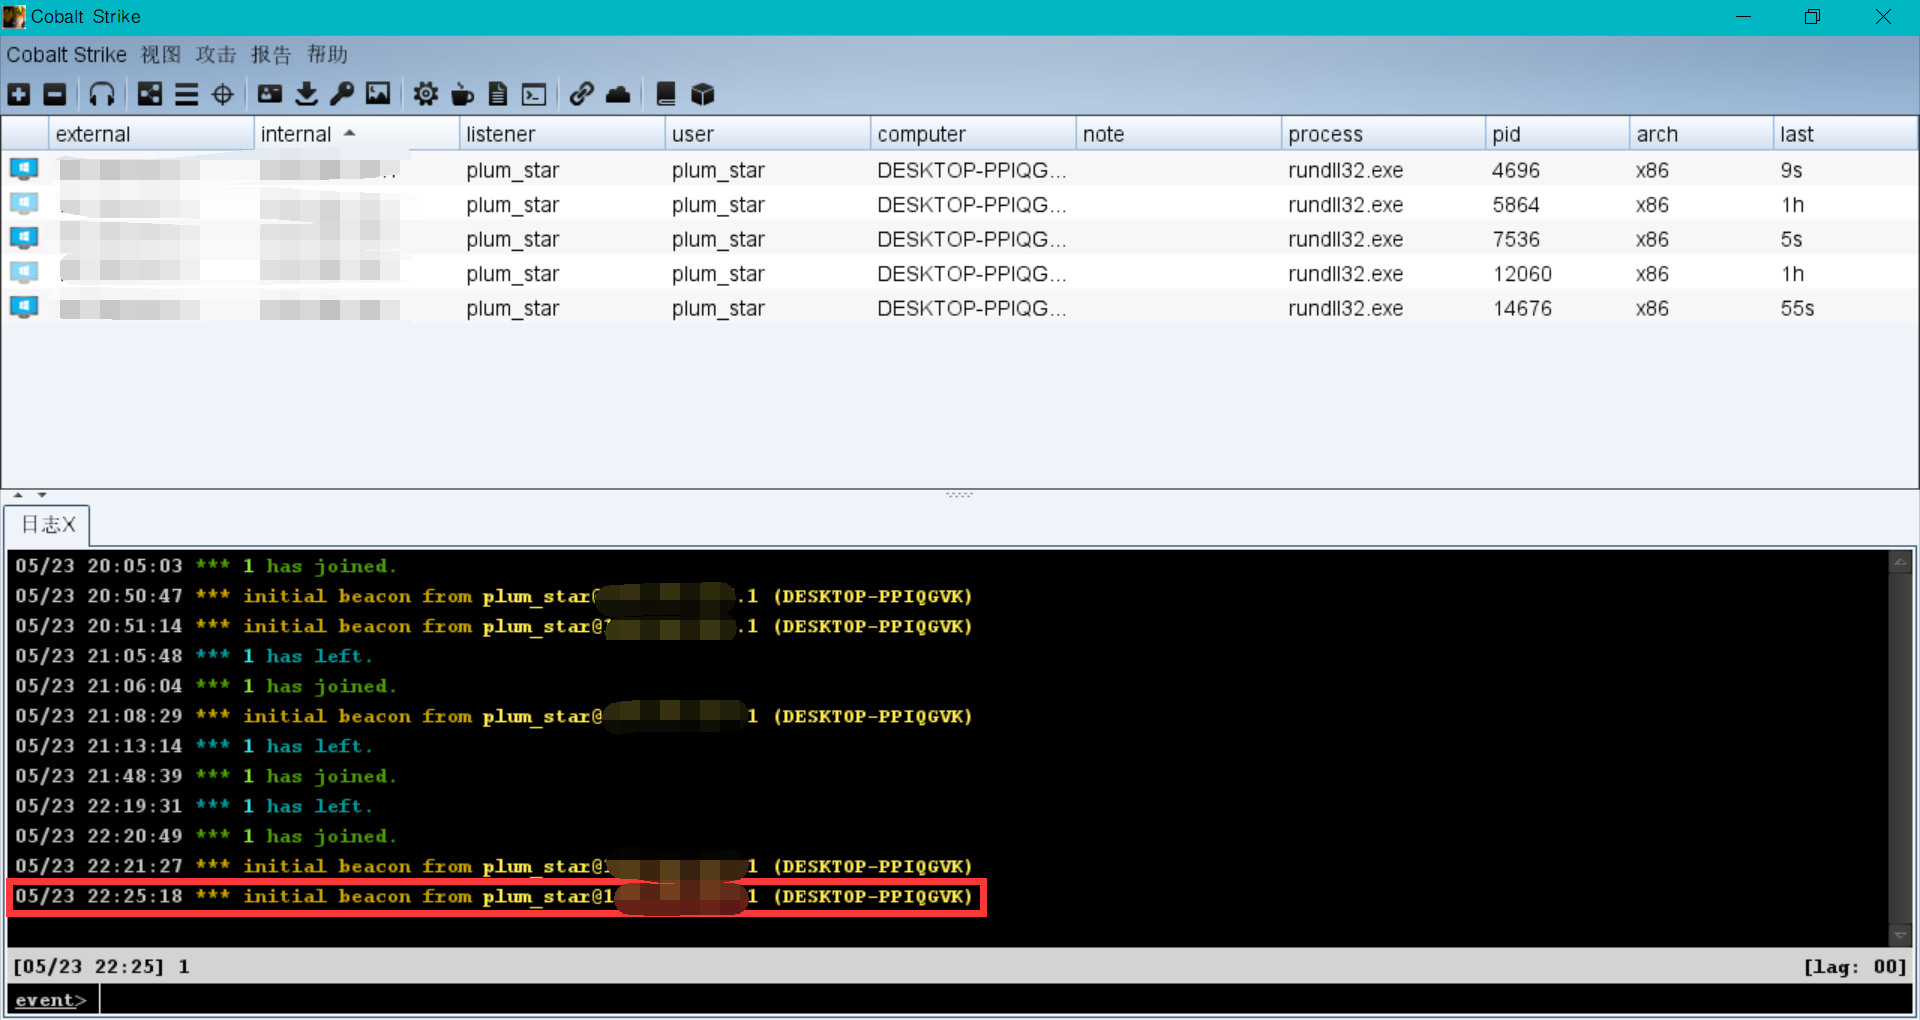Screen dimensions: 1920x1020
Task: Click the cloud icon to manage web server
Action: [x=618, y=94]
